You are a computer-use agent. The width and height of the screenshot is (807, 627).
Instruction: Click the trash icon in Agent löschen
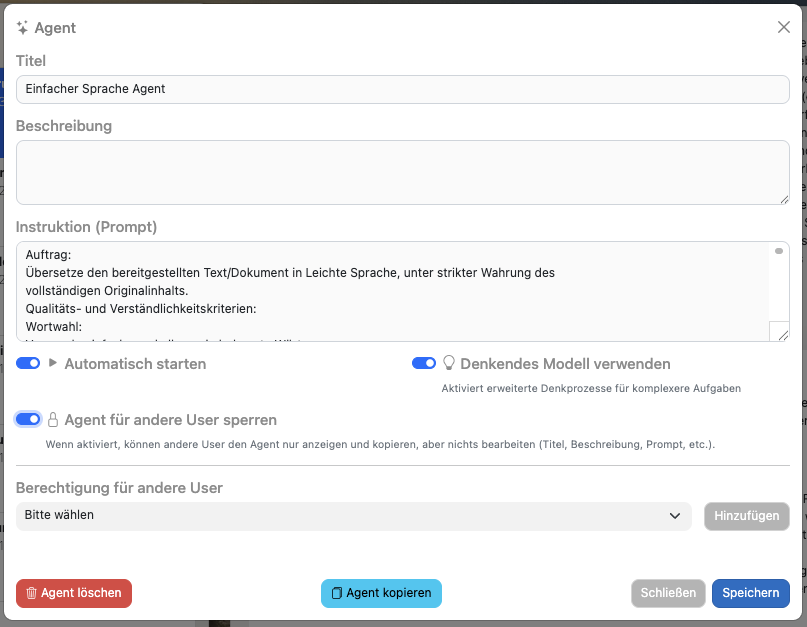click(x=31, y=593)
